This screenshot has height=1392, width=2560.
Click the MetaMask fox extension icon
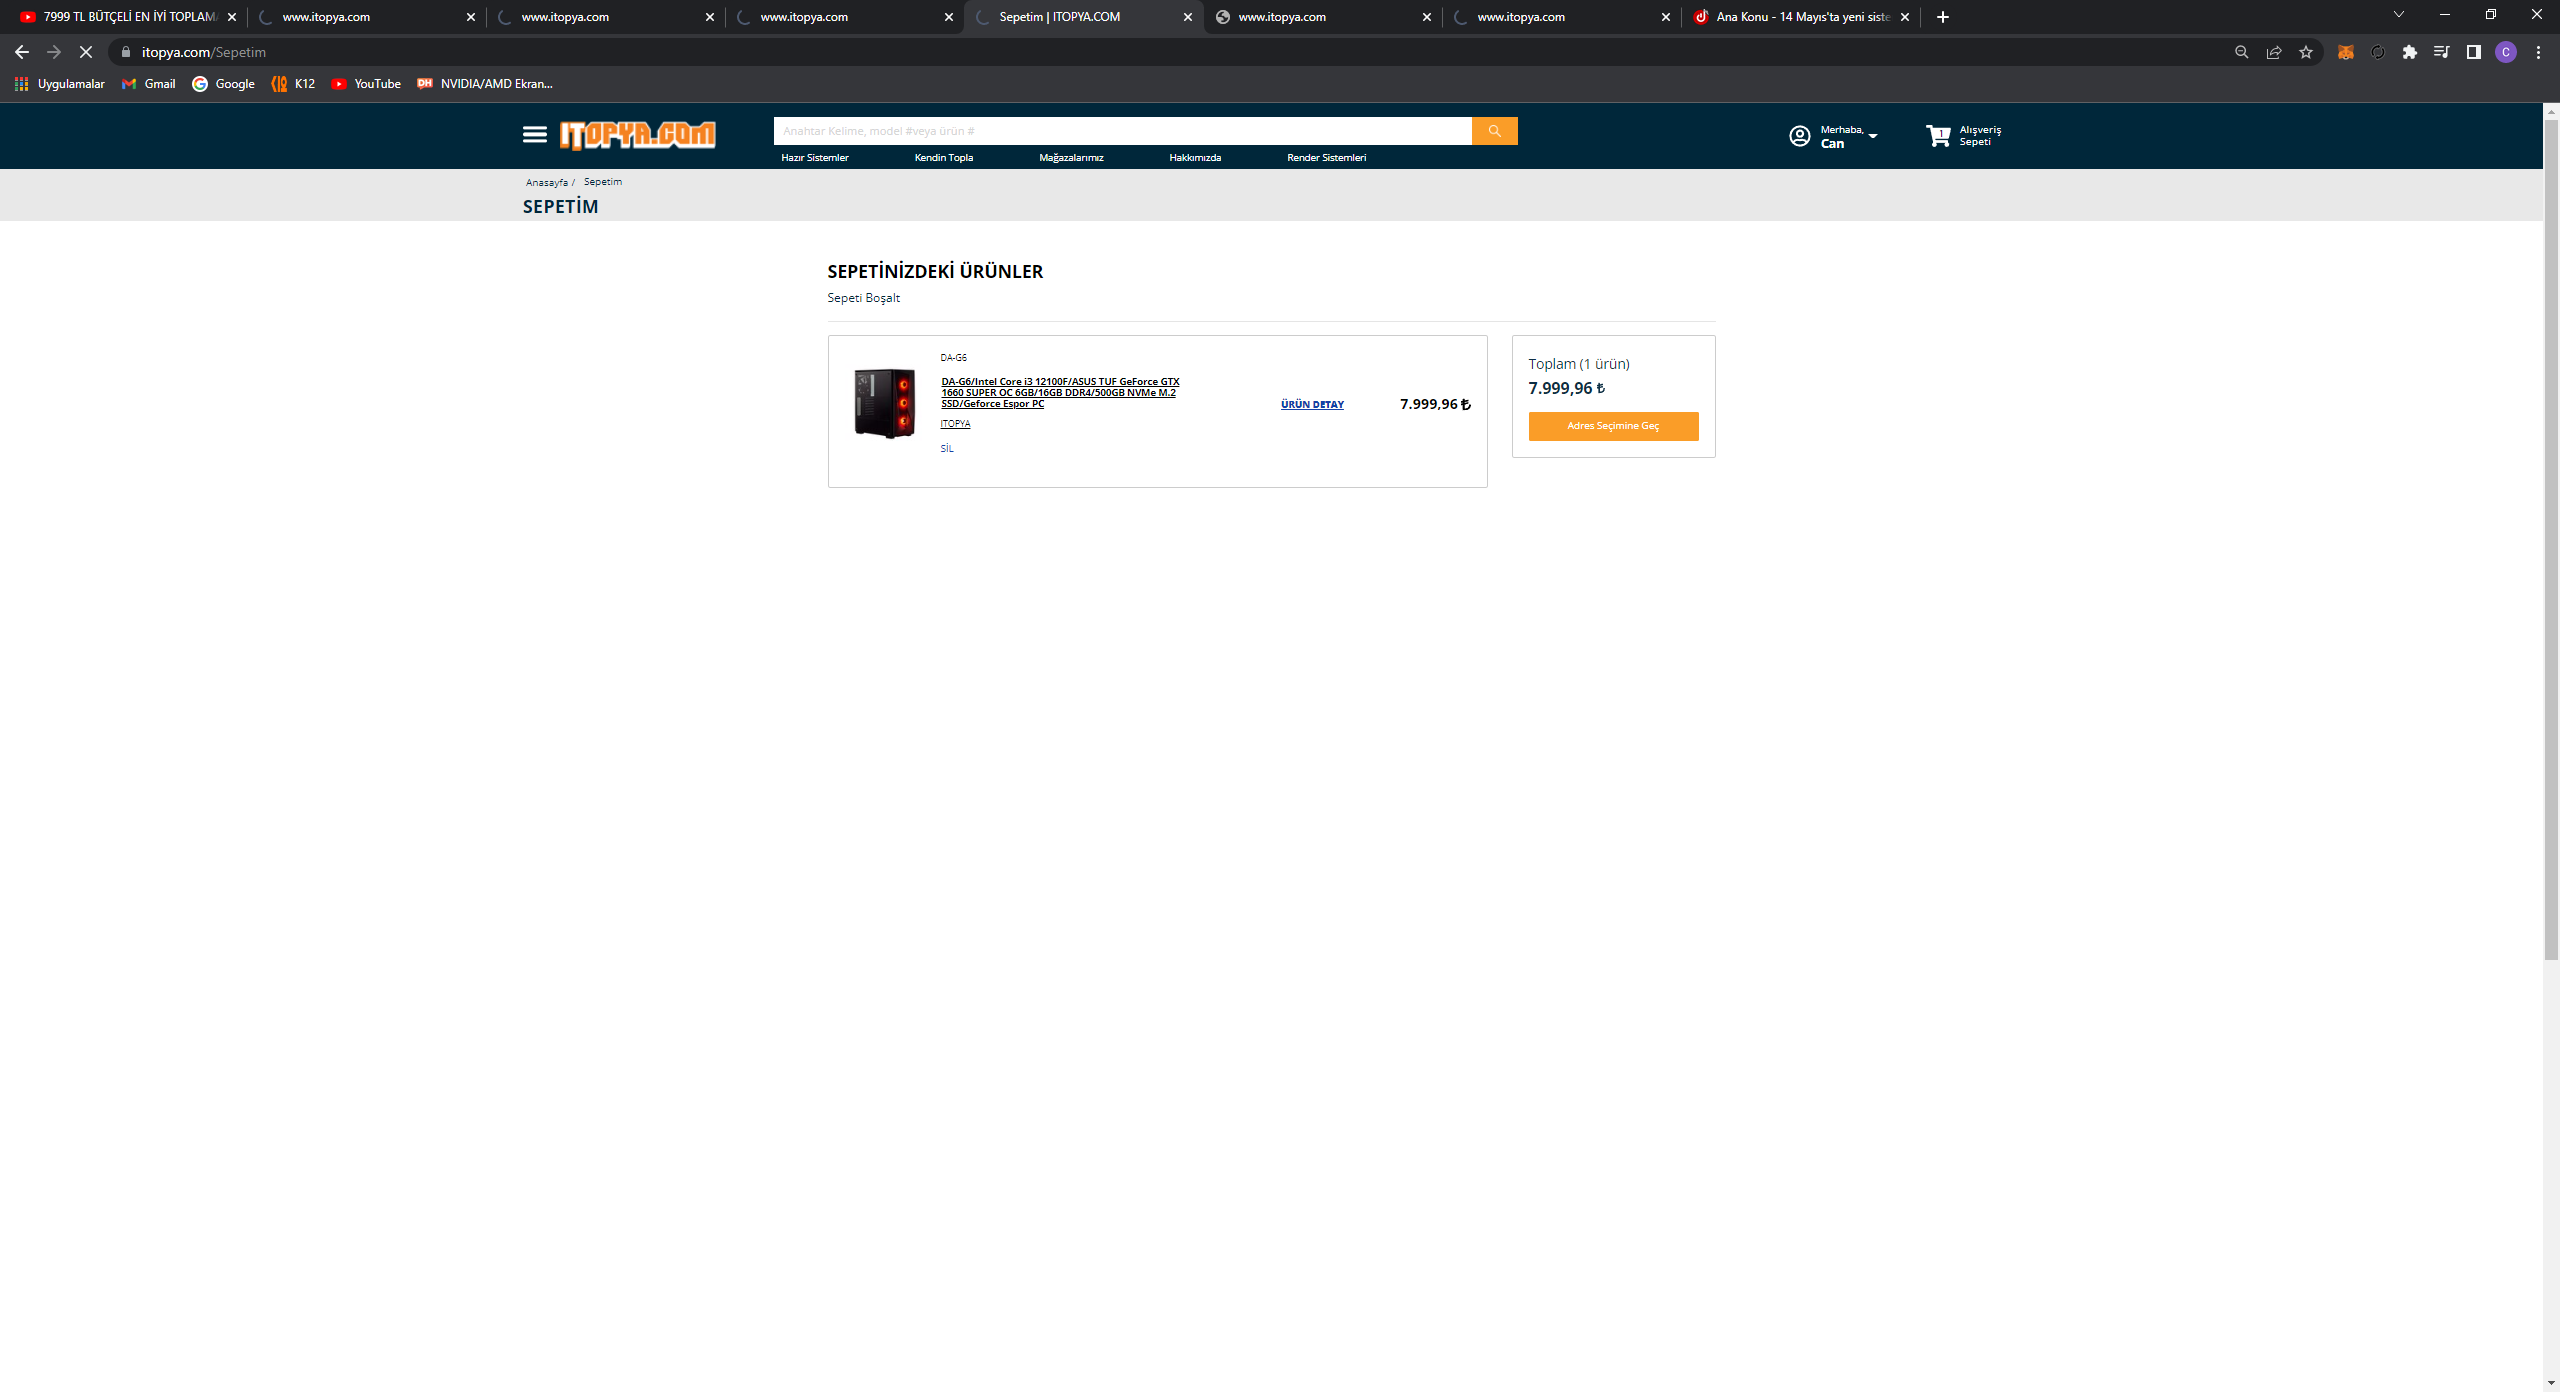point(2346,52)
